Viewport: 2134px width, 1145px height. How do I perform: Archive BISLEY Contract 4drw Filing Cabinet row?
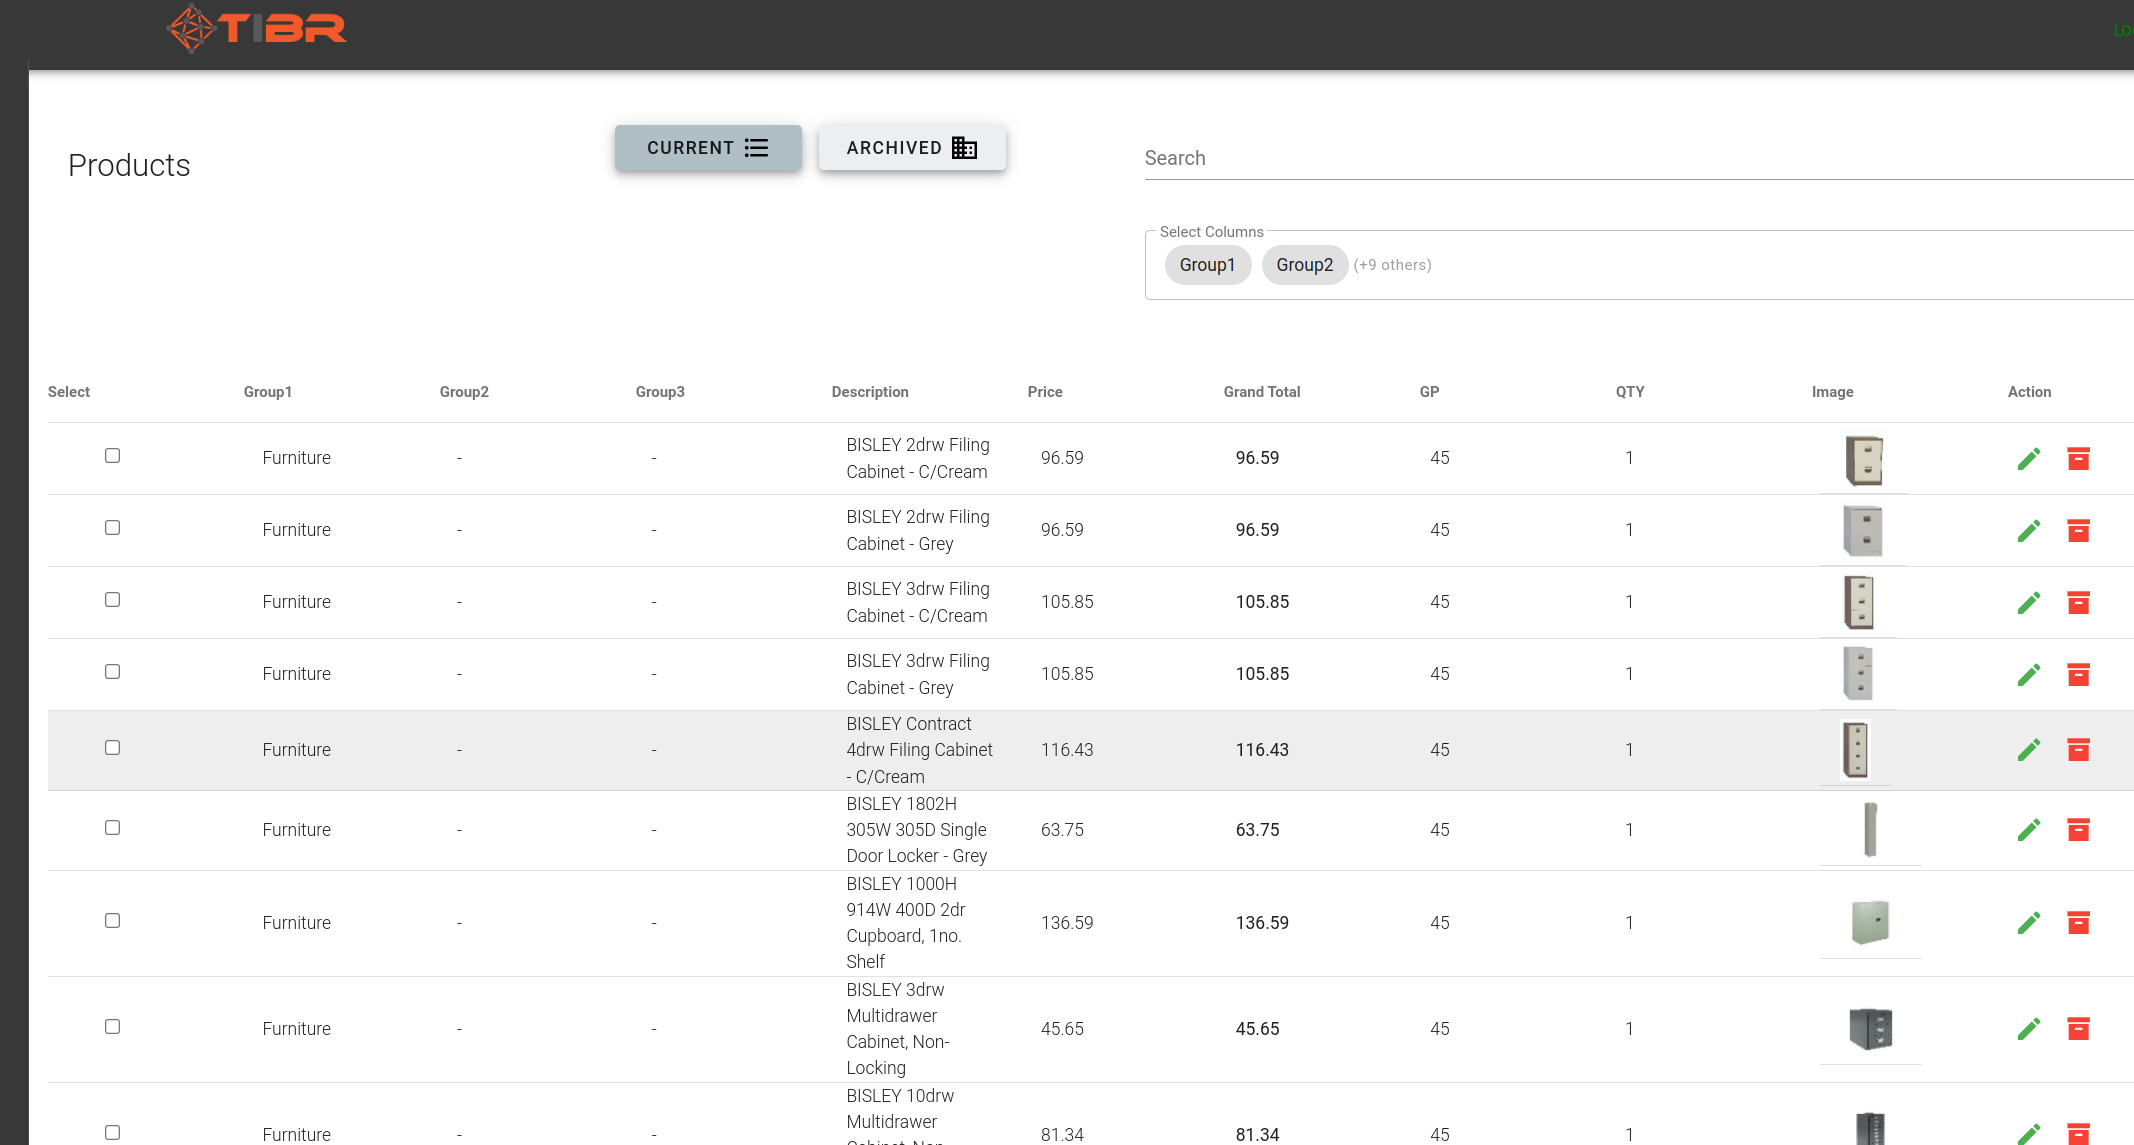2078,750
